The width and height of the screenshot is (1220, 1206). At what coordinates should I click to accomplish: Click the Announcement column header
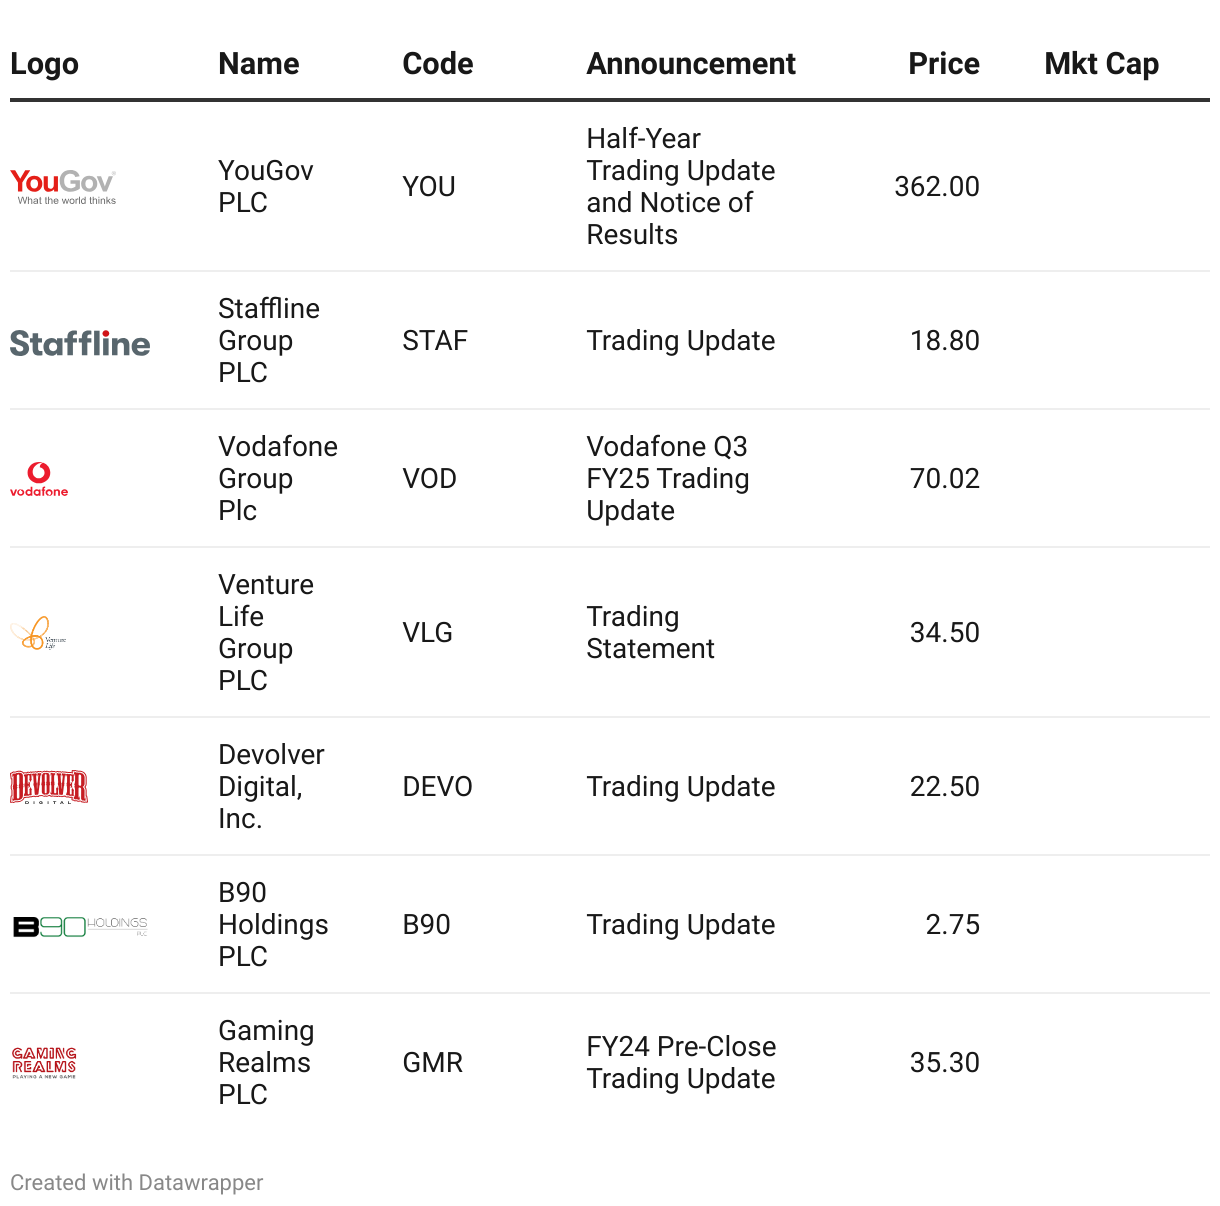point(691,64)
